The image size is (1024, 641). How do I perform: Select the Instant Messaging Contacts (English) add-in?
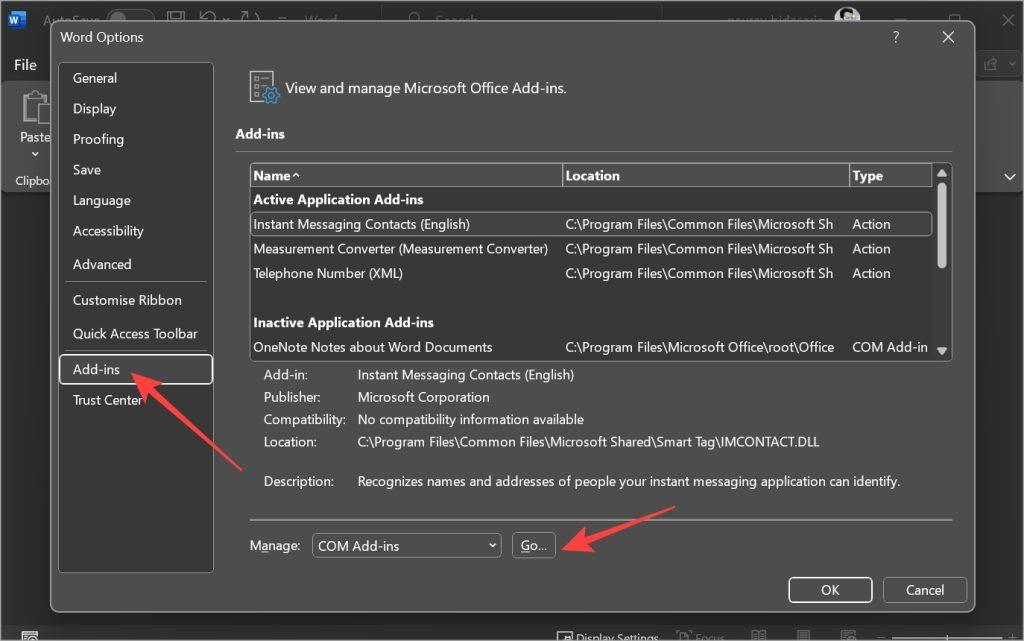point(591,224)
